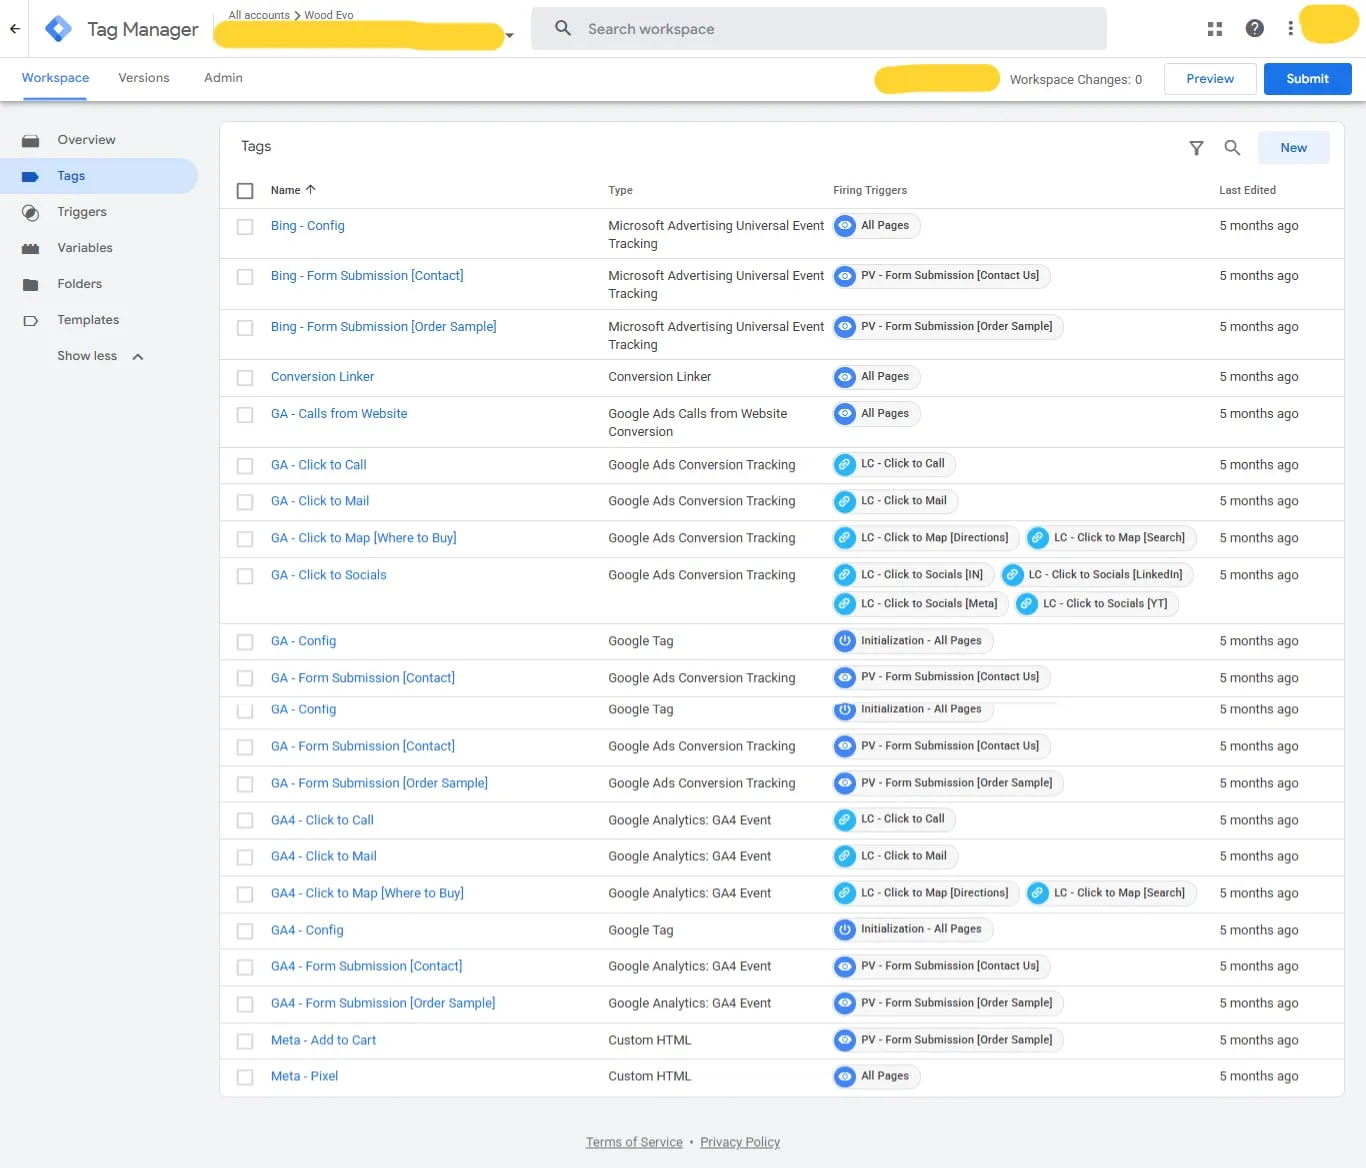Open the container selector dropdown arrow

[x=509, y=35]
